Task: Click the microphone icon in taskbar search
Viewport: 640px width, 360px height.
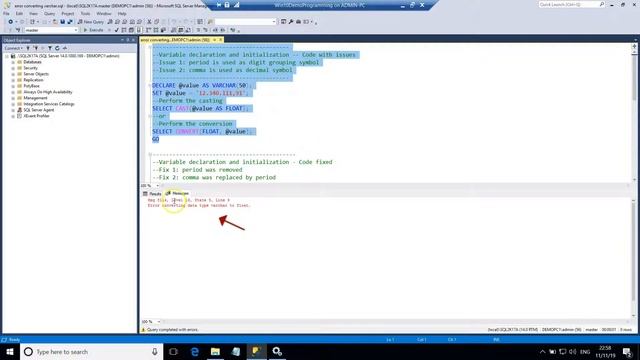Action: [155, 351]
